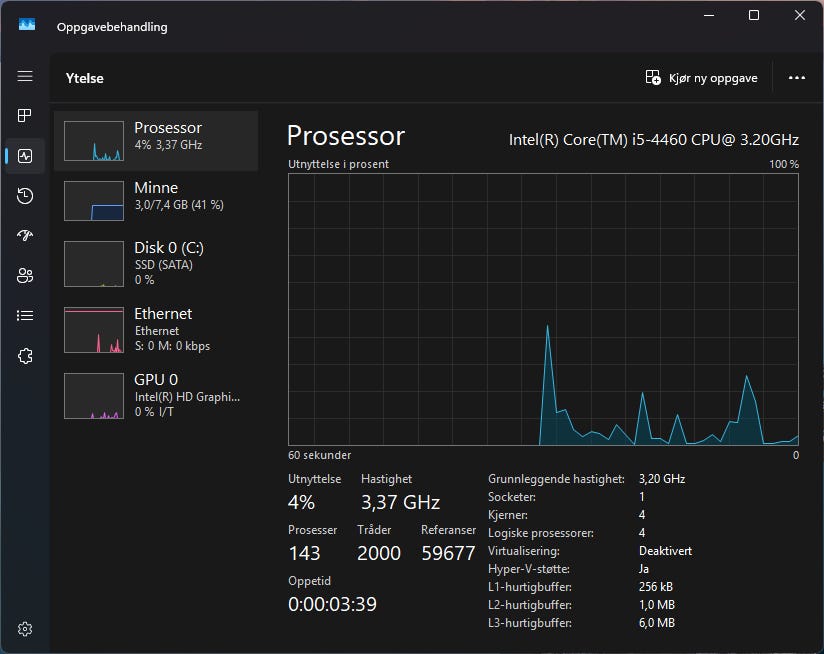Select Minne in the performance list
Screen dimensions: 824x654
click(156, 201)
